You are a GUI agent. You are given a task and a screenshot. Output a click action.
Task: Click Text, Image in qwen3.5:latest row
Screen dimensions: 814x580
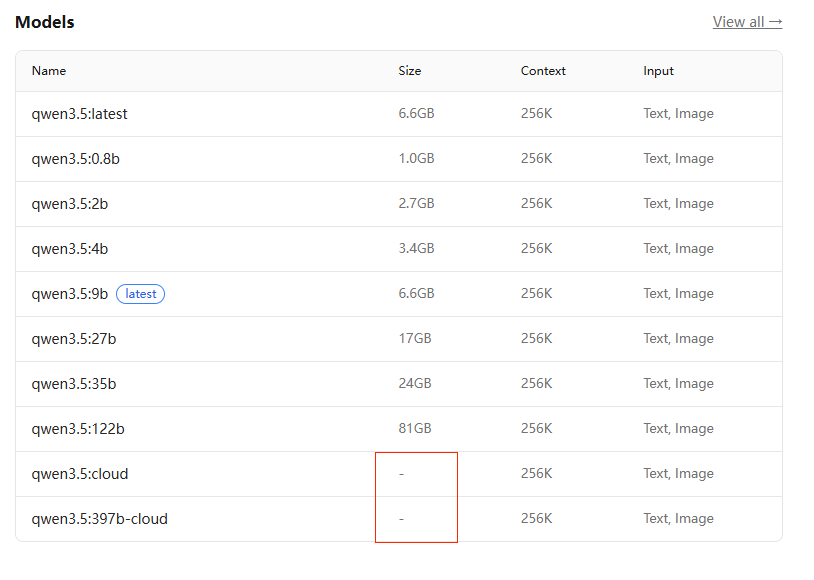click(x=678, y=114)
